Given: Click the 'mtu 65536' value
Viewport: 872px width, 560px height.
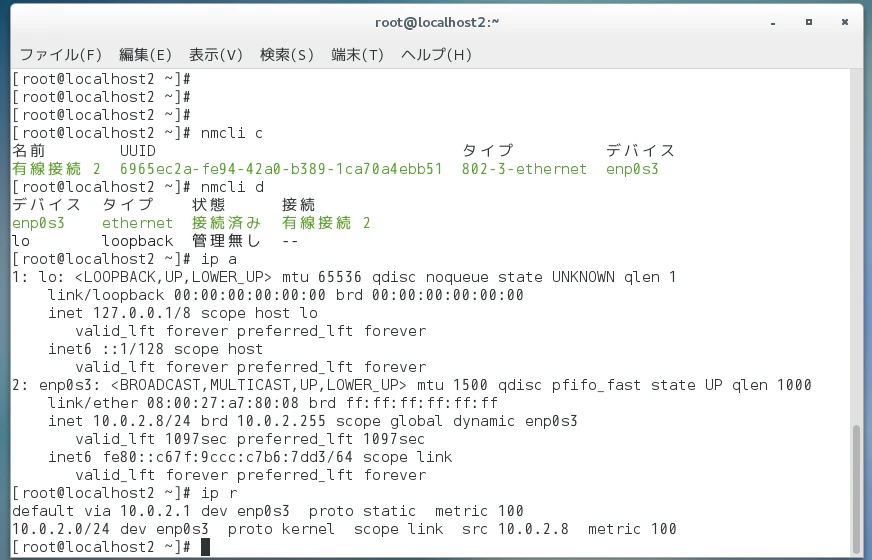Looking at the screenshot, I should pos(321,277).
